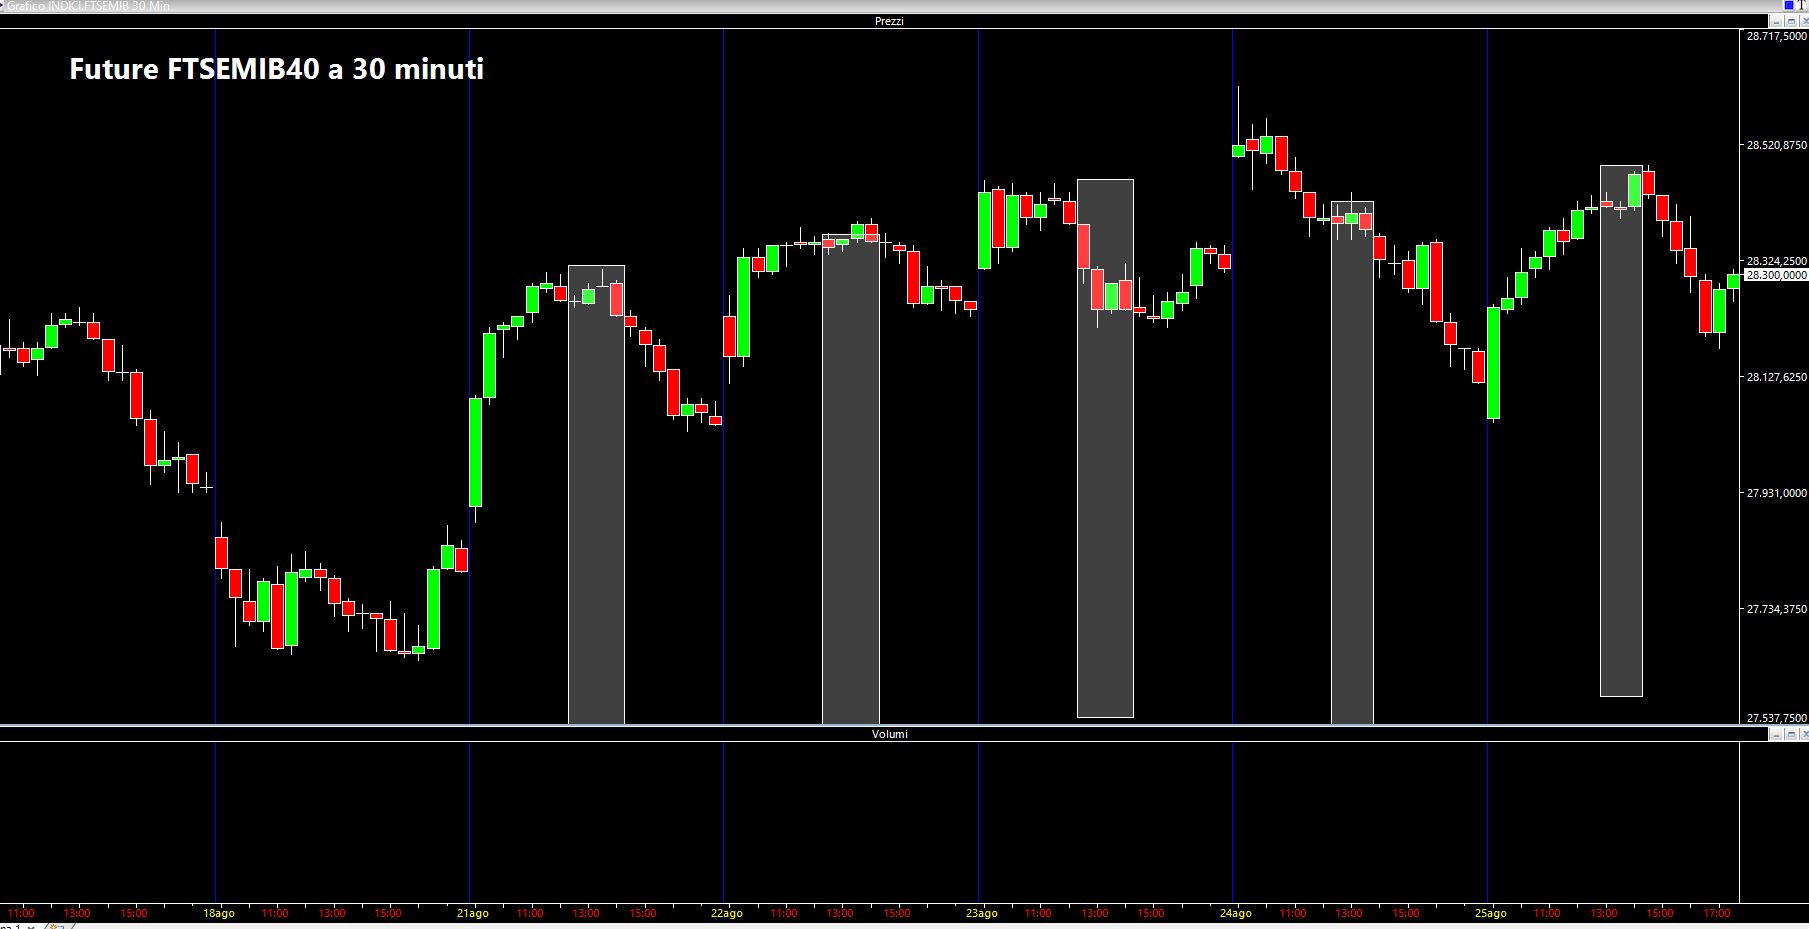Click the 23ago date label
This screenshot has width=1809, height=929.
click(x=982, y=913)
